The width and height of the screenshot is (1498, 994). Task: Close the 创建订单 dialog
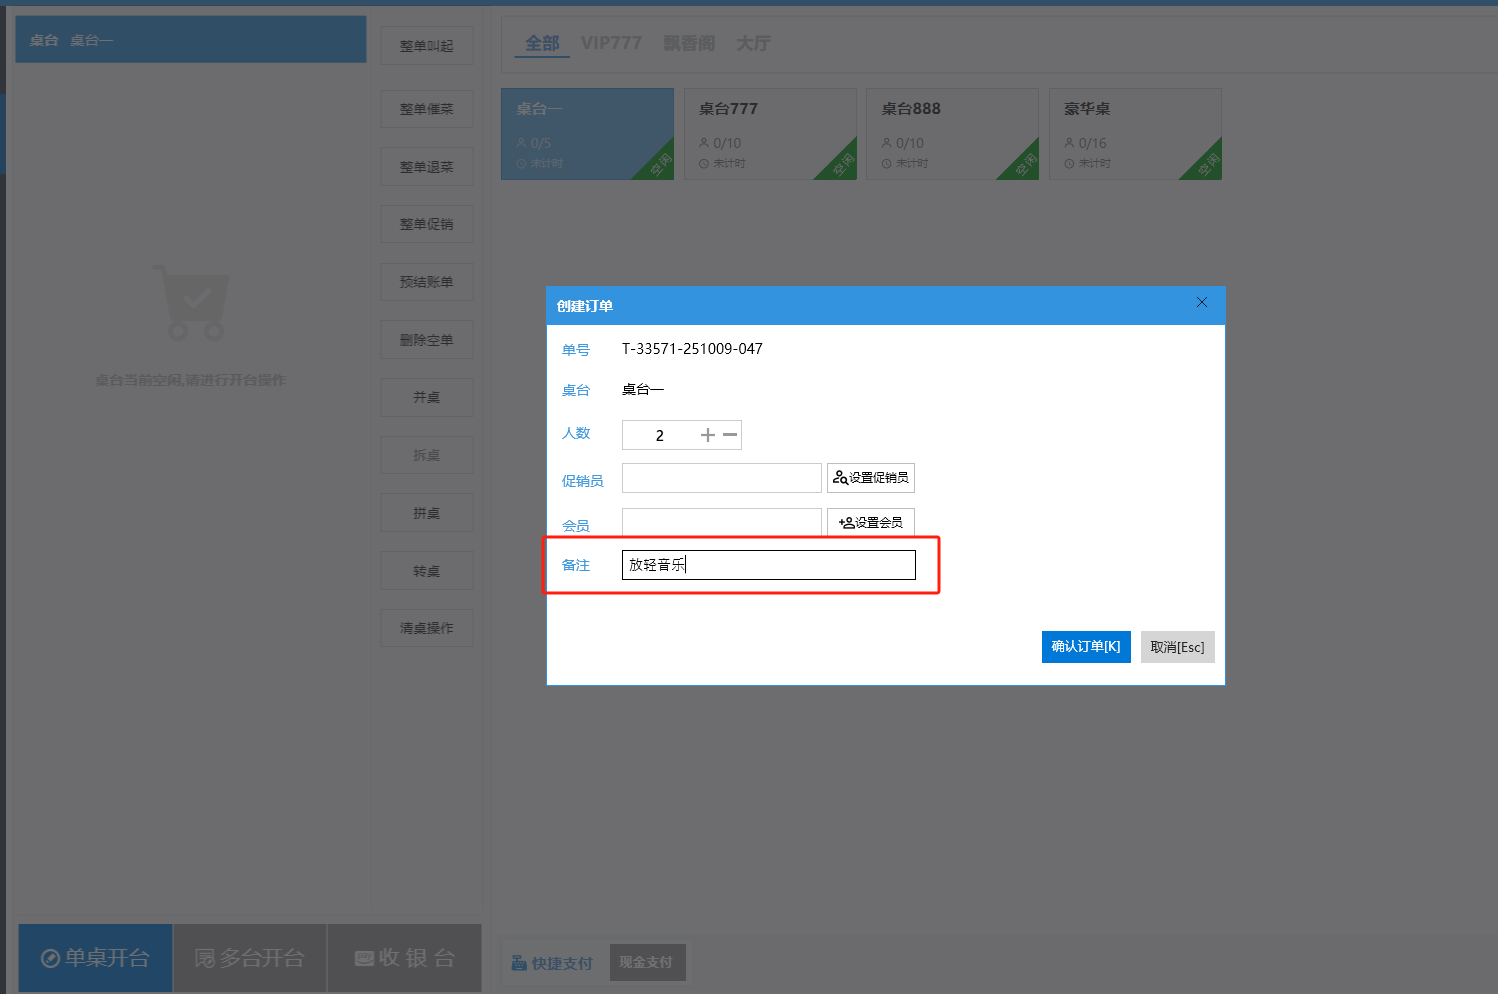pos(1202,303)
